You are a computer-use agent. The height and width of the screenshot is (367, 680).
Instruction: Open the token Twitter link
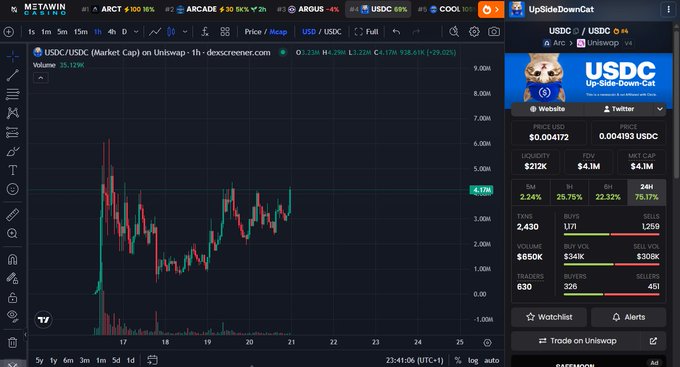pyautogui.click(x=618, y=109)
